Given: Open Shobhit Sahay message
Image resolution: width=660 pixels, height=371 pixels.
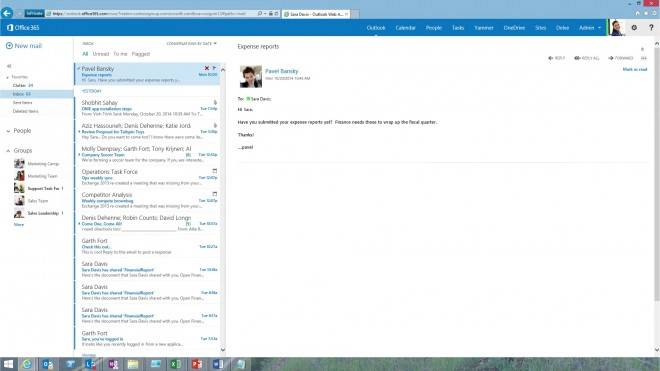Looking at the screenshot, I should 147,108.
